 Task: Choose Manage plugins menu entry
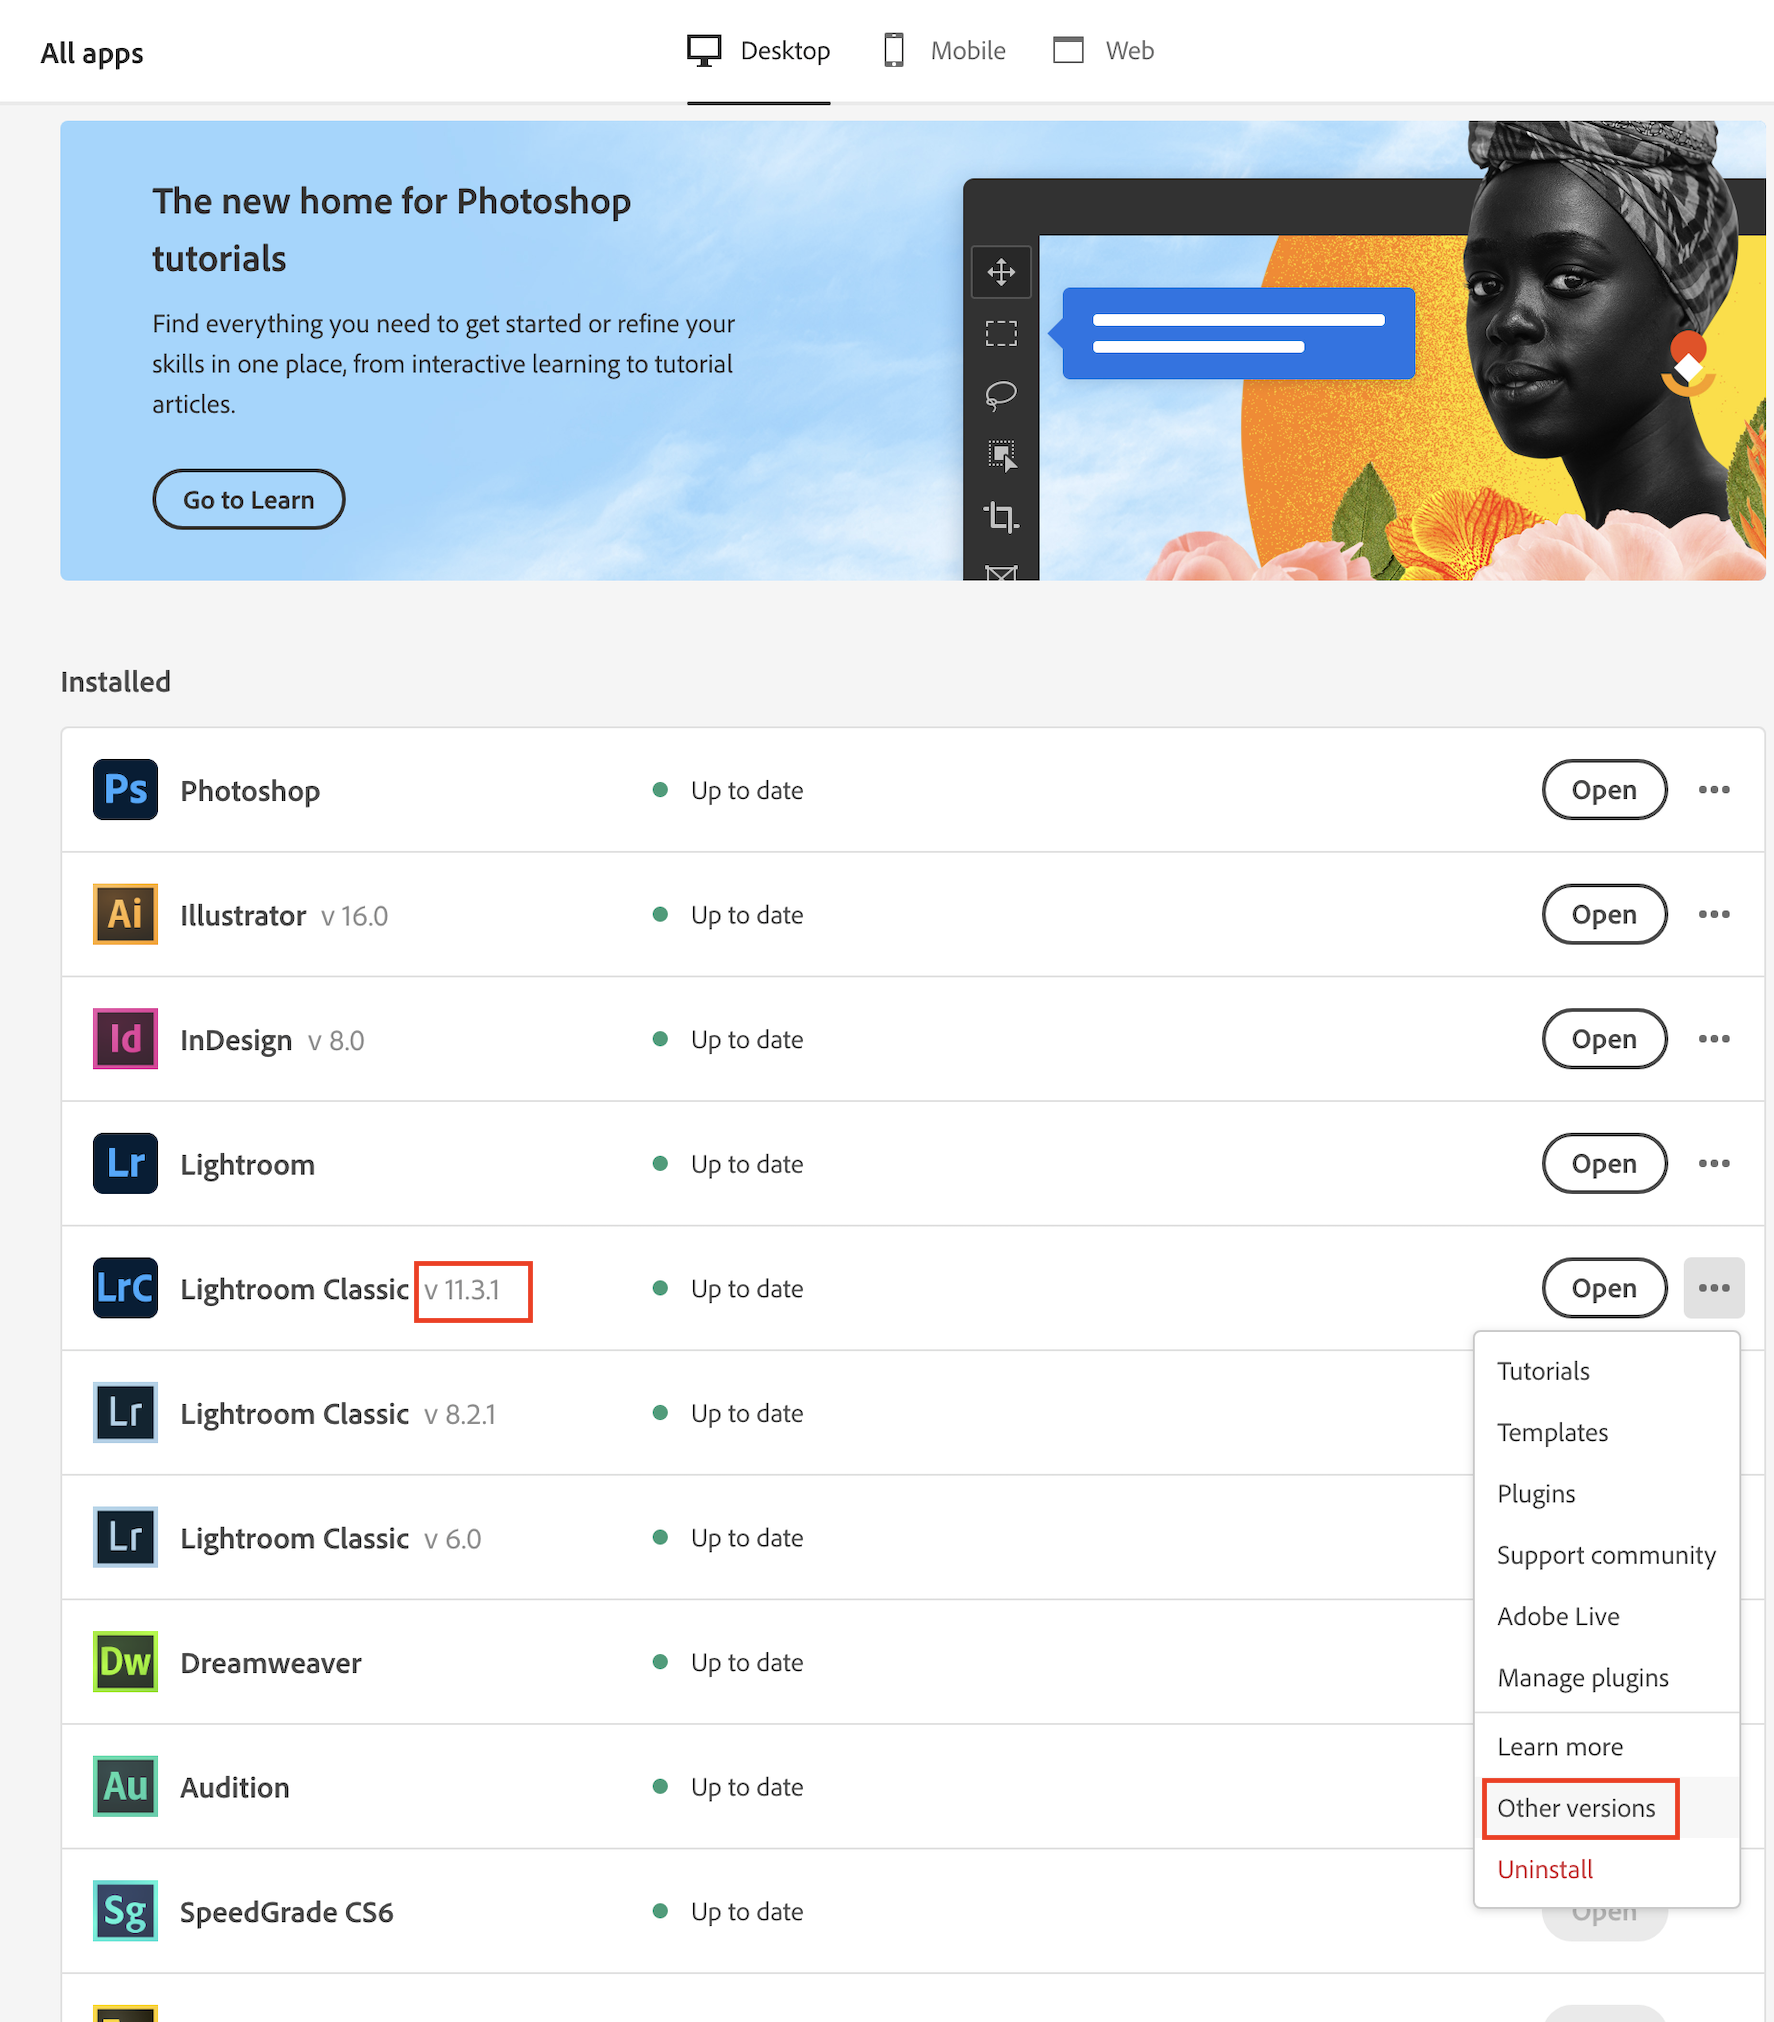coord(1606,1677)
